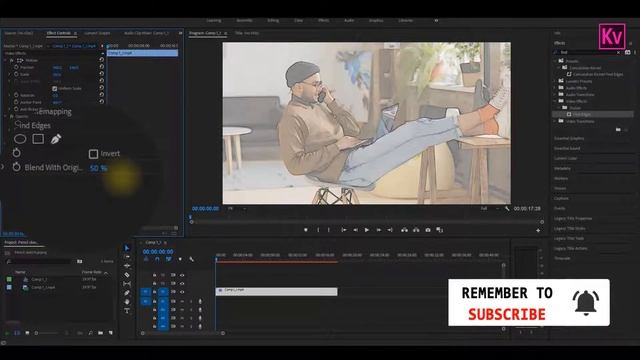Image resolution: width=640 pixels, height=360 pixels.
Task: Switch to the Effect Controls tab
Action: (59, 33)
